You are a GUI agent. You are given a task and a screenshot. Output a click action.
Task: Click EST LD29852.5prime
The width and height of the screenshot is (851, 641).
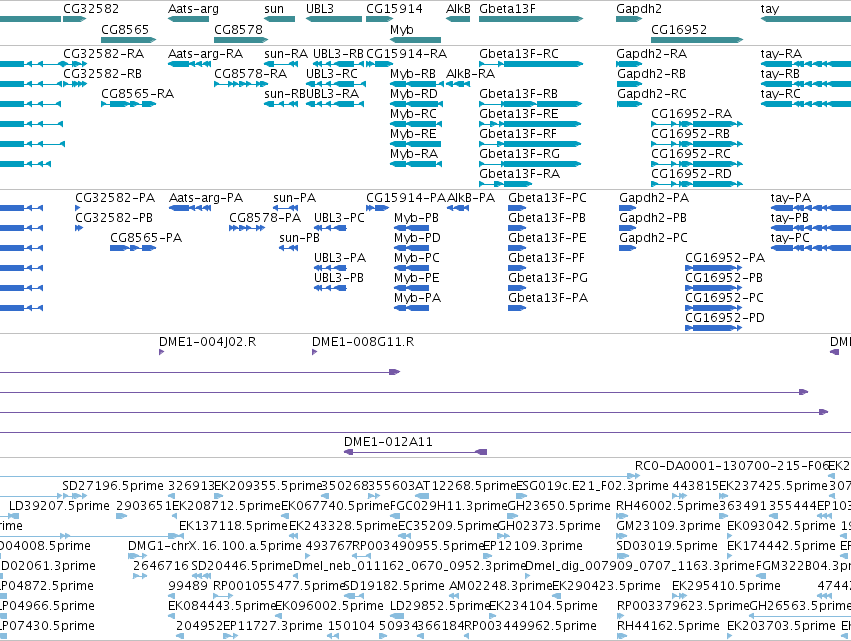click(x=397, y=616)
